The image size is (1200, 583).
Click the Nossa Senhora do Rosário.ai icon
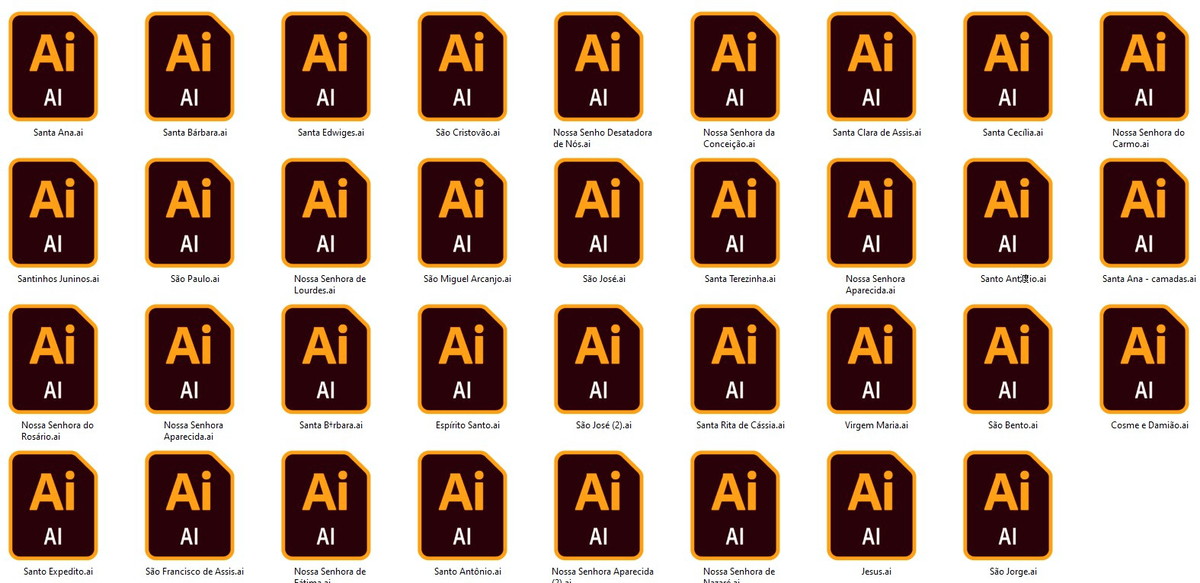53,359
